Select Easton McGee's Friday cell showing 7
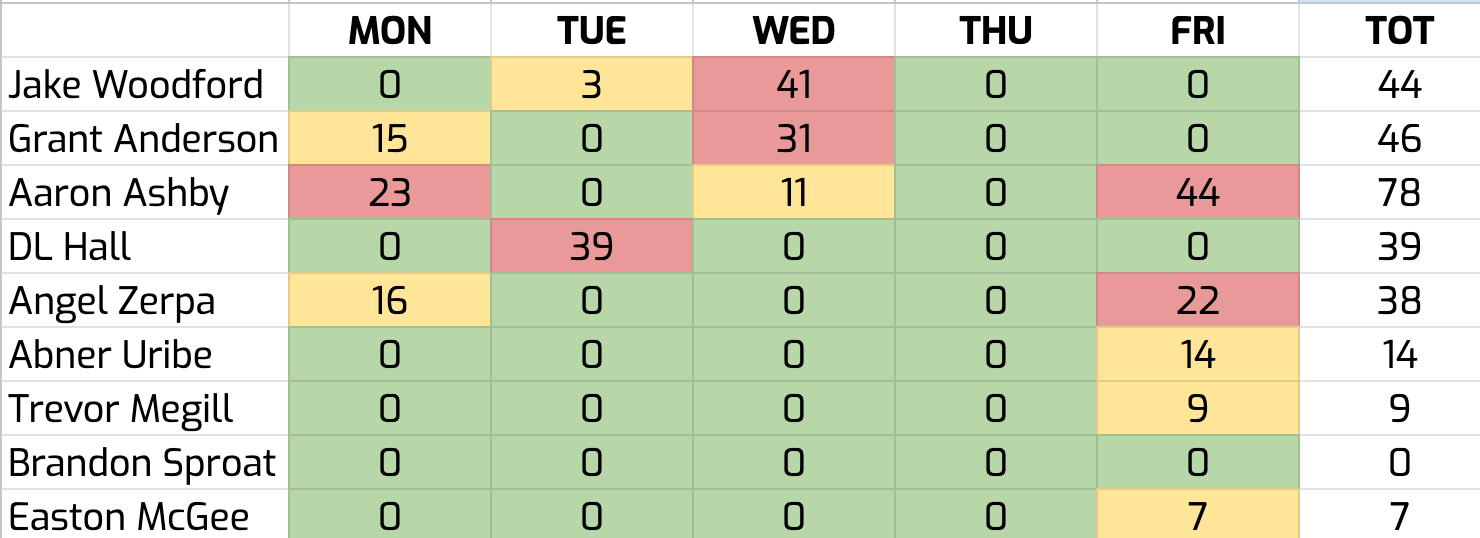Viewport: 1480px width, 538px height. point(1197,516)
